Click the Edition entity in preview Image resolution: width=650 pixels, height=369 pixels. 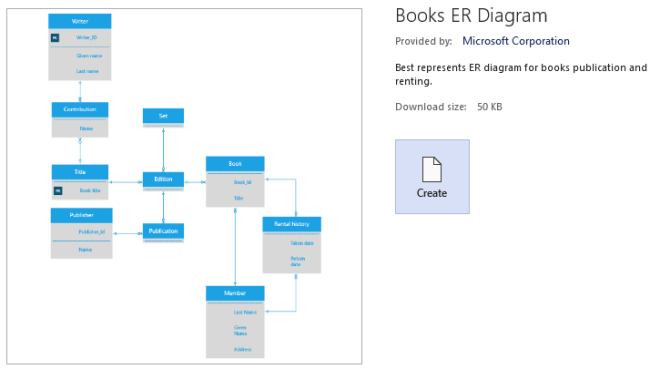click(x=163, y=181)
